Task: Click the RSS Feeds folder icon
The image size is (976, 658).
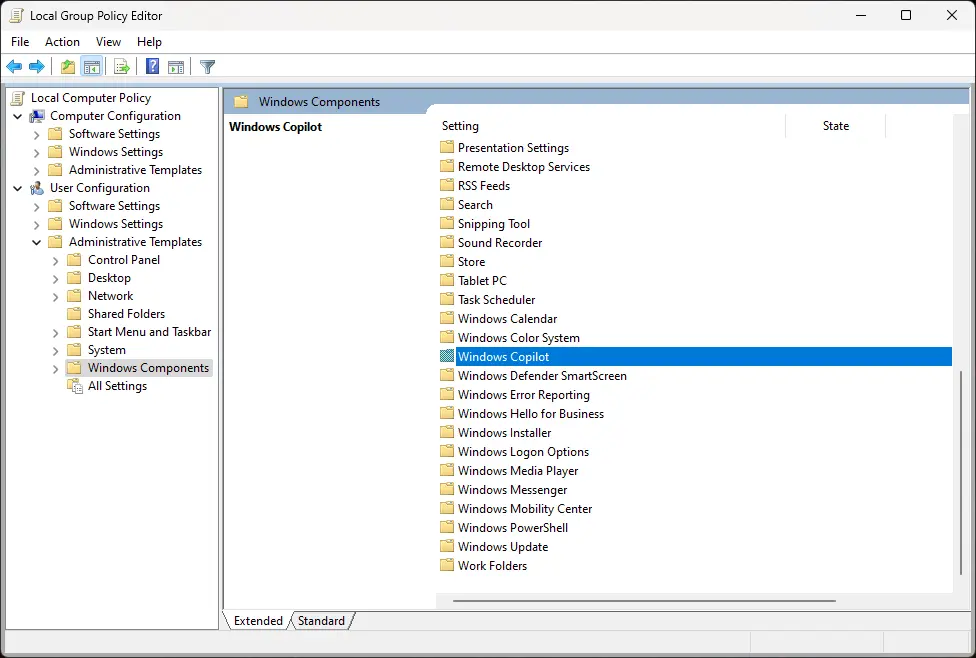Action: (x=447, y=186)
